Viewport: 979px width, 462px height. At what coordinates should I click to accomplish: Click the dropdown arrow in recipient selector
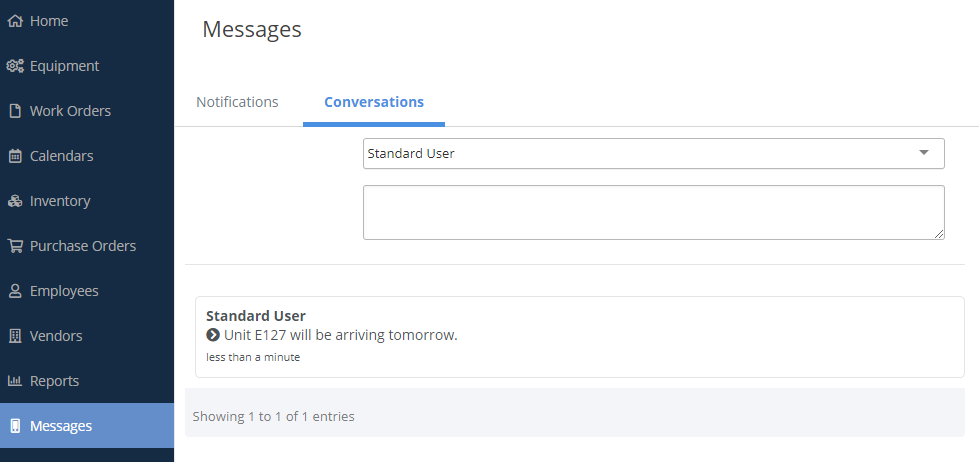[924, 153]
